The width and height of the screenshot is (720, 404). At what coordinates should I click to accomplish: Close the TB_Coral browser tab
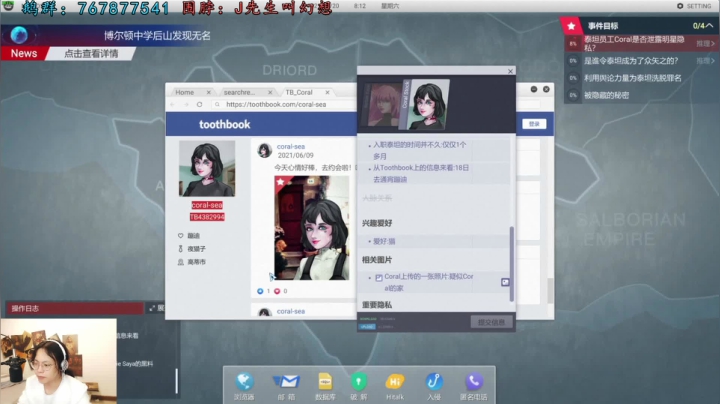point(327,92)
